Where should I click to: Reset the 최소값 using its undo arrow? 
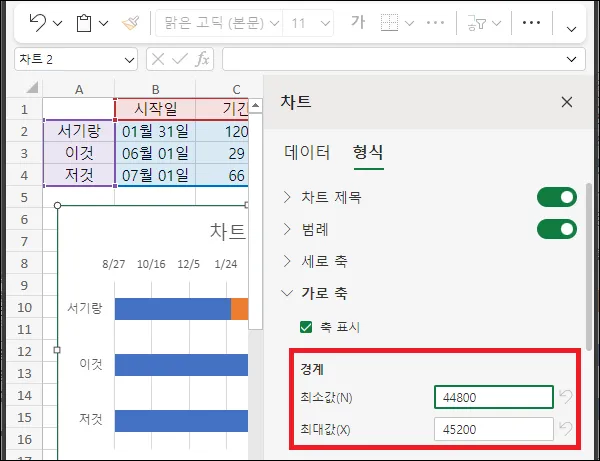click(566, 396)
